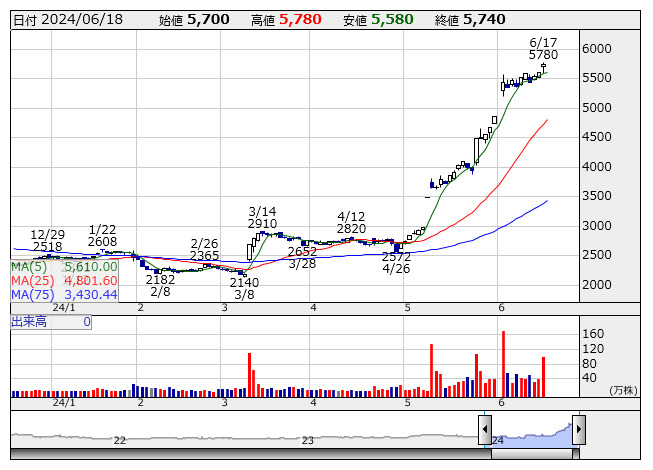Click the opening price value 5,700
This screenshot has height=470, width=653.
(x=208, y=20)
